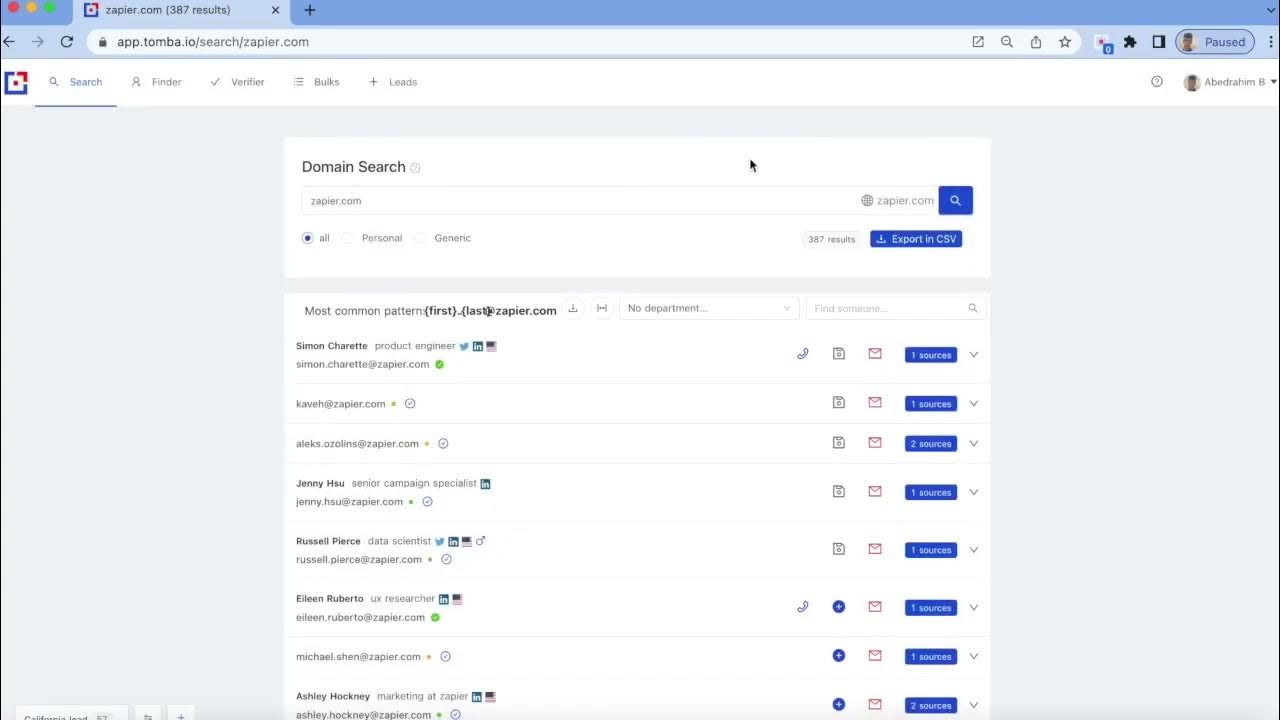Select the 'Generic' radio button
This screenshot has width=1280, height=720.
[420, 238]
